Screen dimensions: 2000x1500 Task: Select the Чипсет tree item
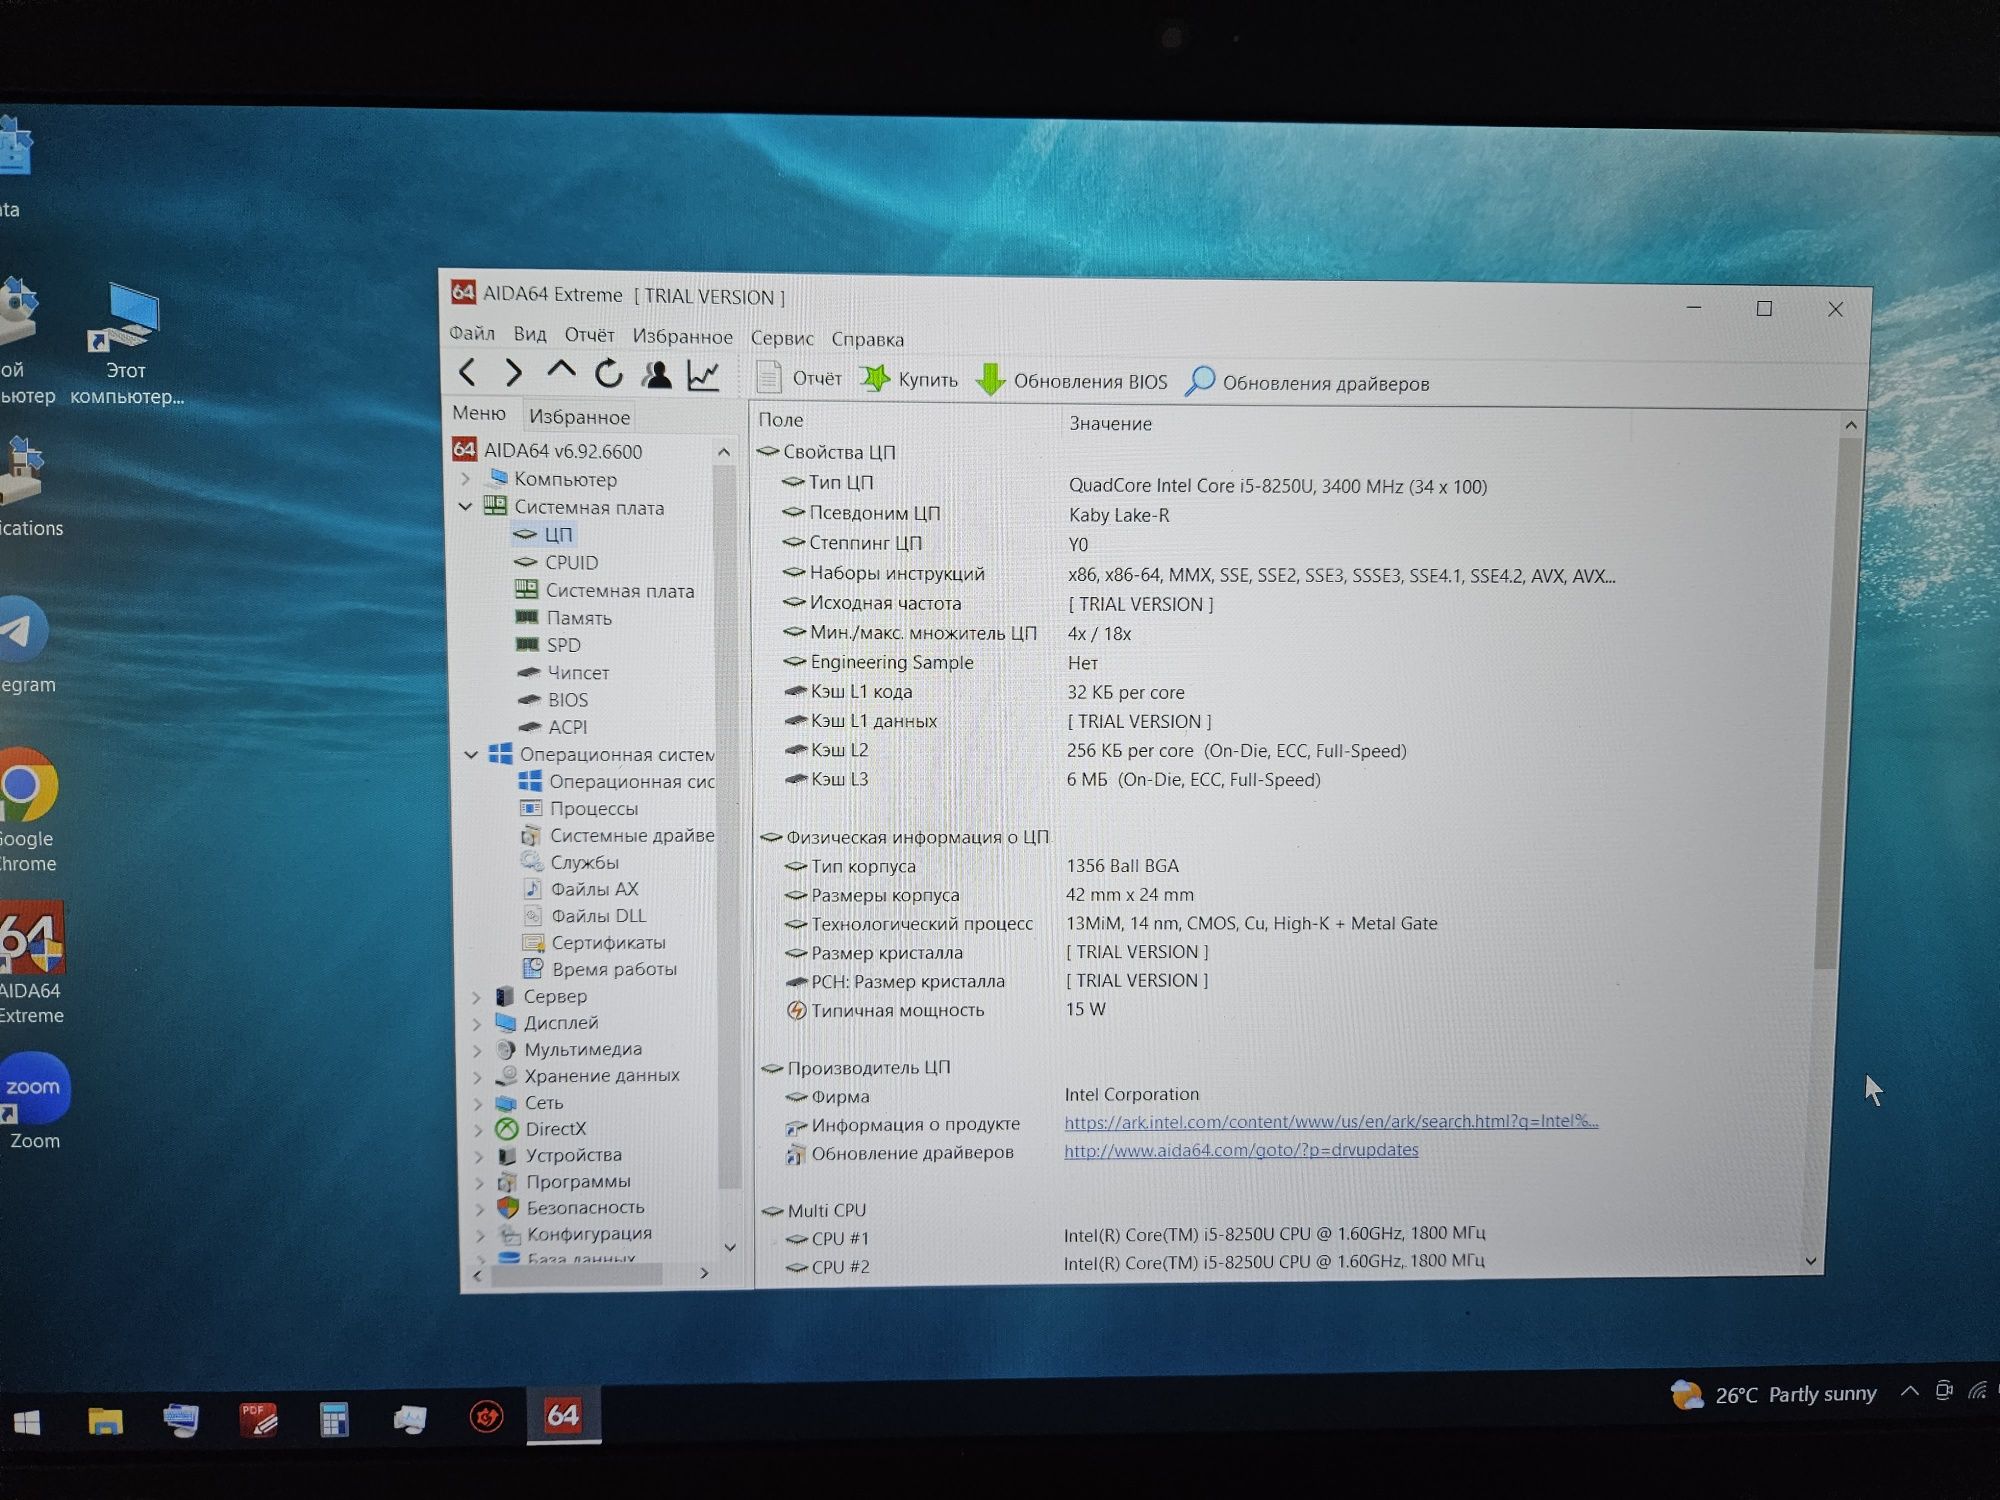click(564, 673)
